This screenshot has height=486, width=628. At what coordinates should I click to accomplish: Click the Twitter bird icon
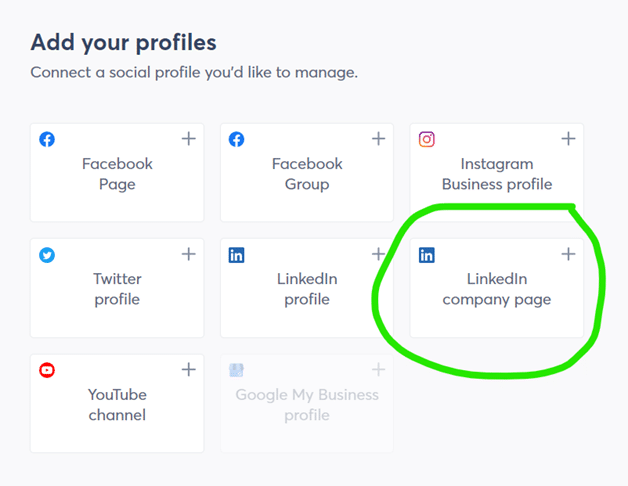tap(47, 255)
